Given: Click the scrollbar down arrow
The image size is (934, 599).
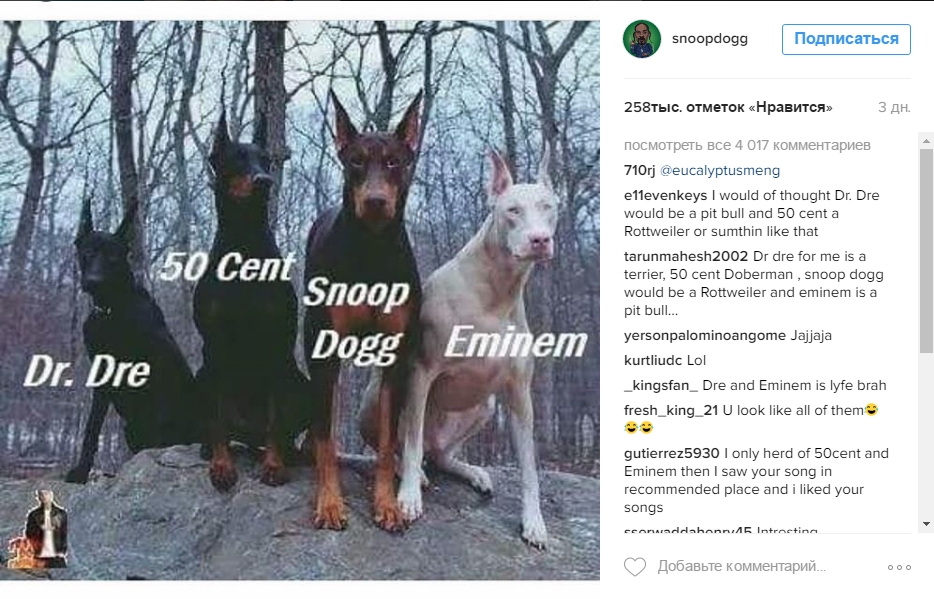Looking at the screenshot, I should tap(926, 524).
